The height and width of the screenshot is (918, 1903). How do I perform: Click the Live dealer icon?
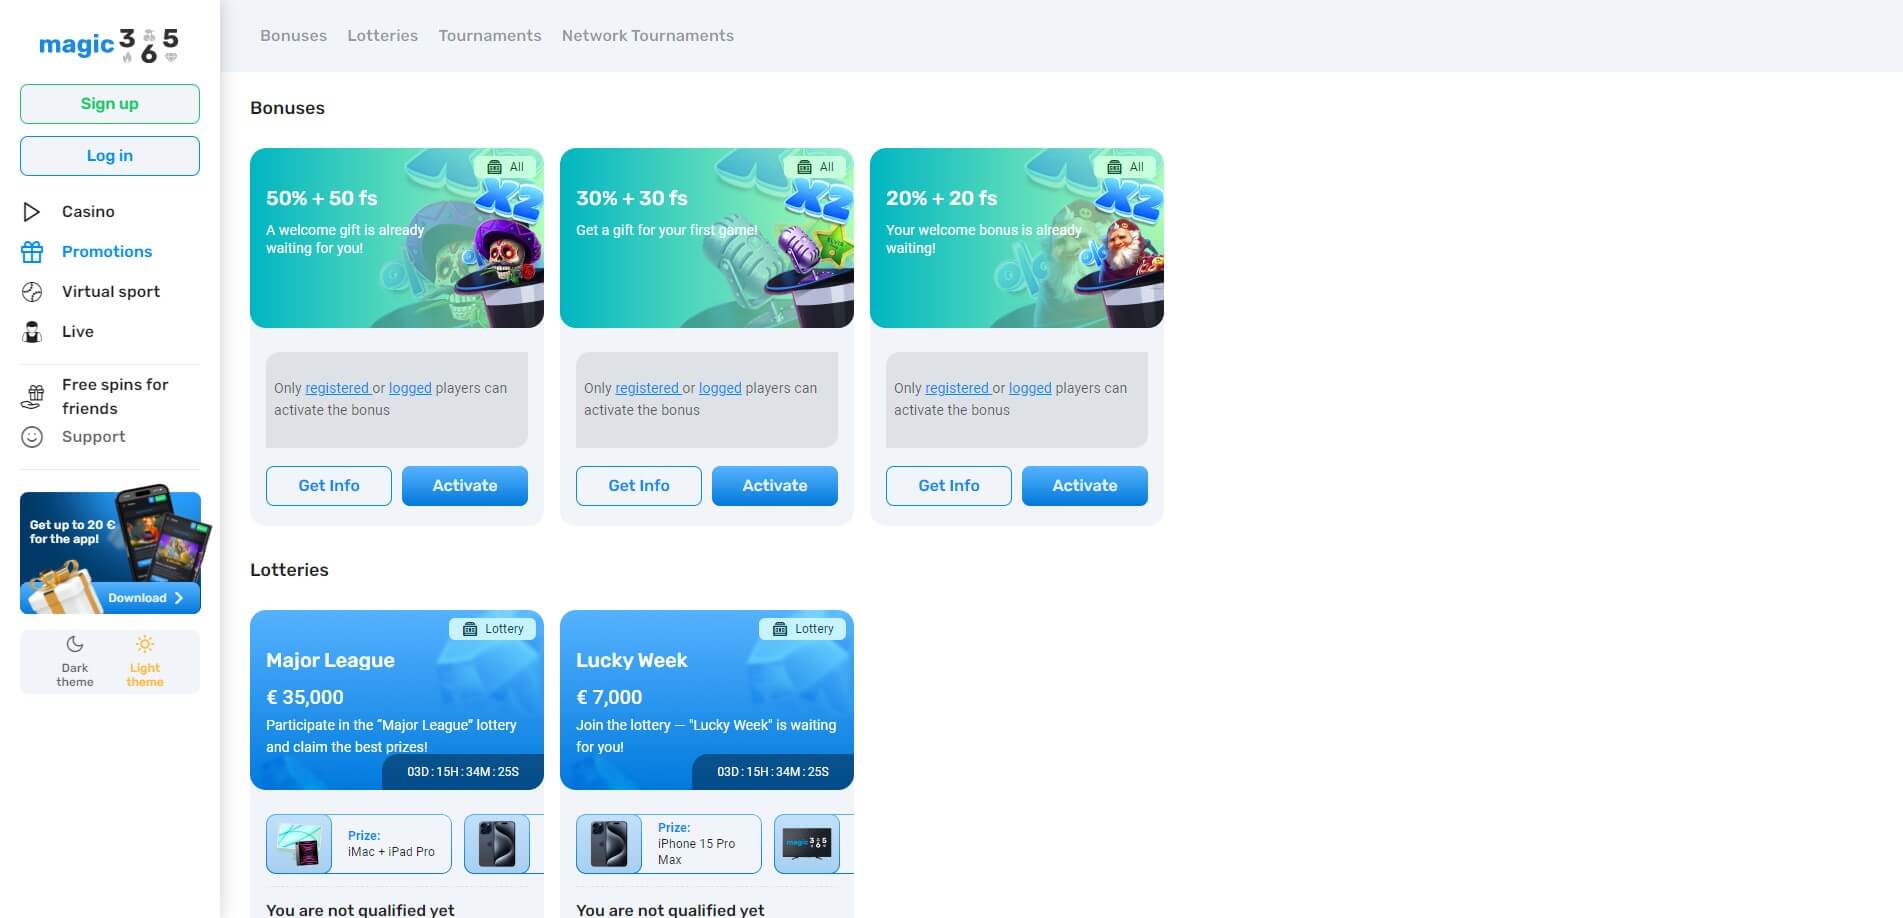[x=32, y=332]
